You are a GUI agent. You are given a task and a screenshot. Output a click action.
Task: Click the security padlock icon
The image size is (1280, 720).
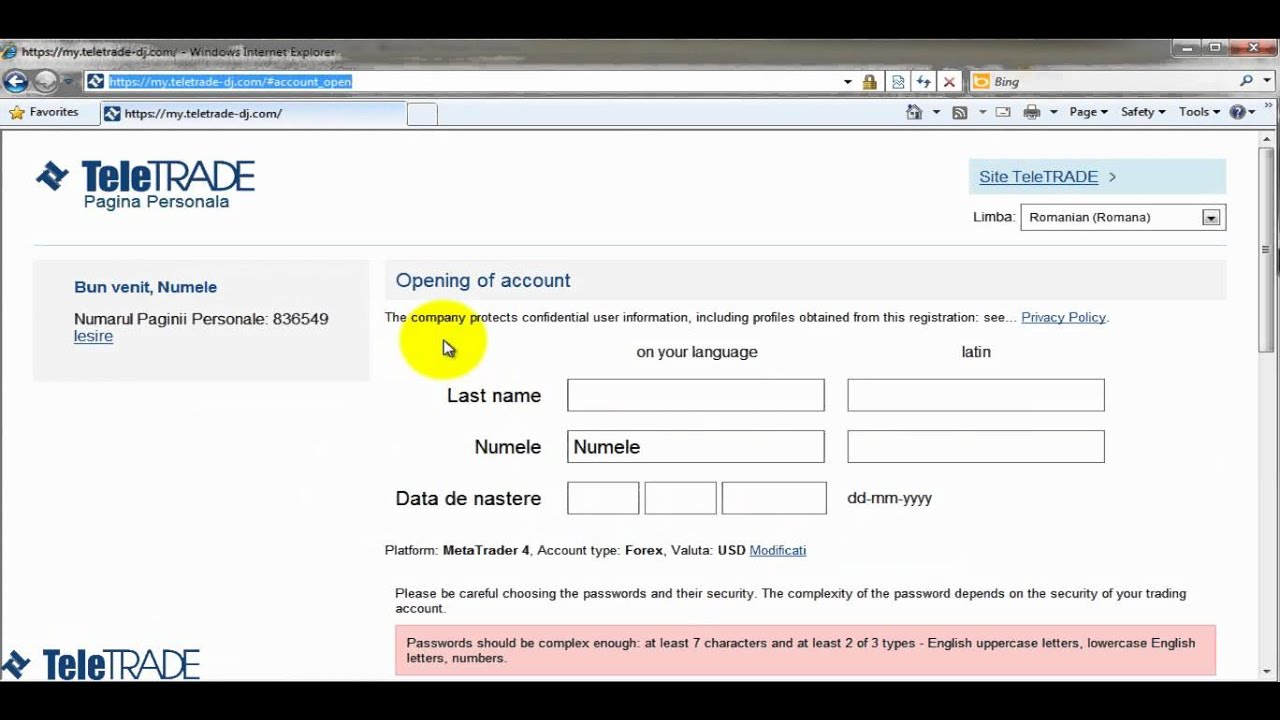870,82
